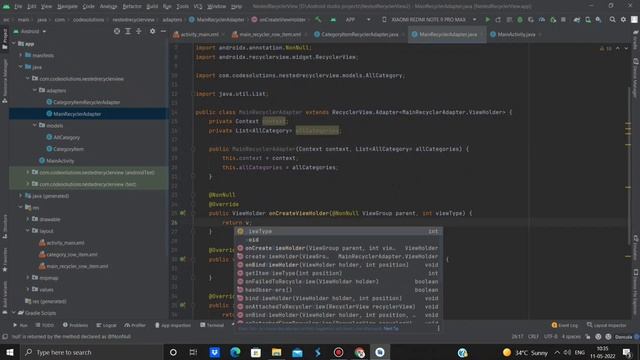Open the Profiler tool window
This screenshot has height=360, width=640.
[x=135, y=325]
